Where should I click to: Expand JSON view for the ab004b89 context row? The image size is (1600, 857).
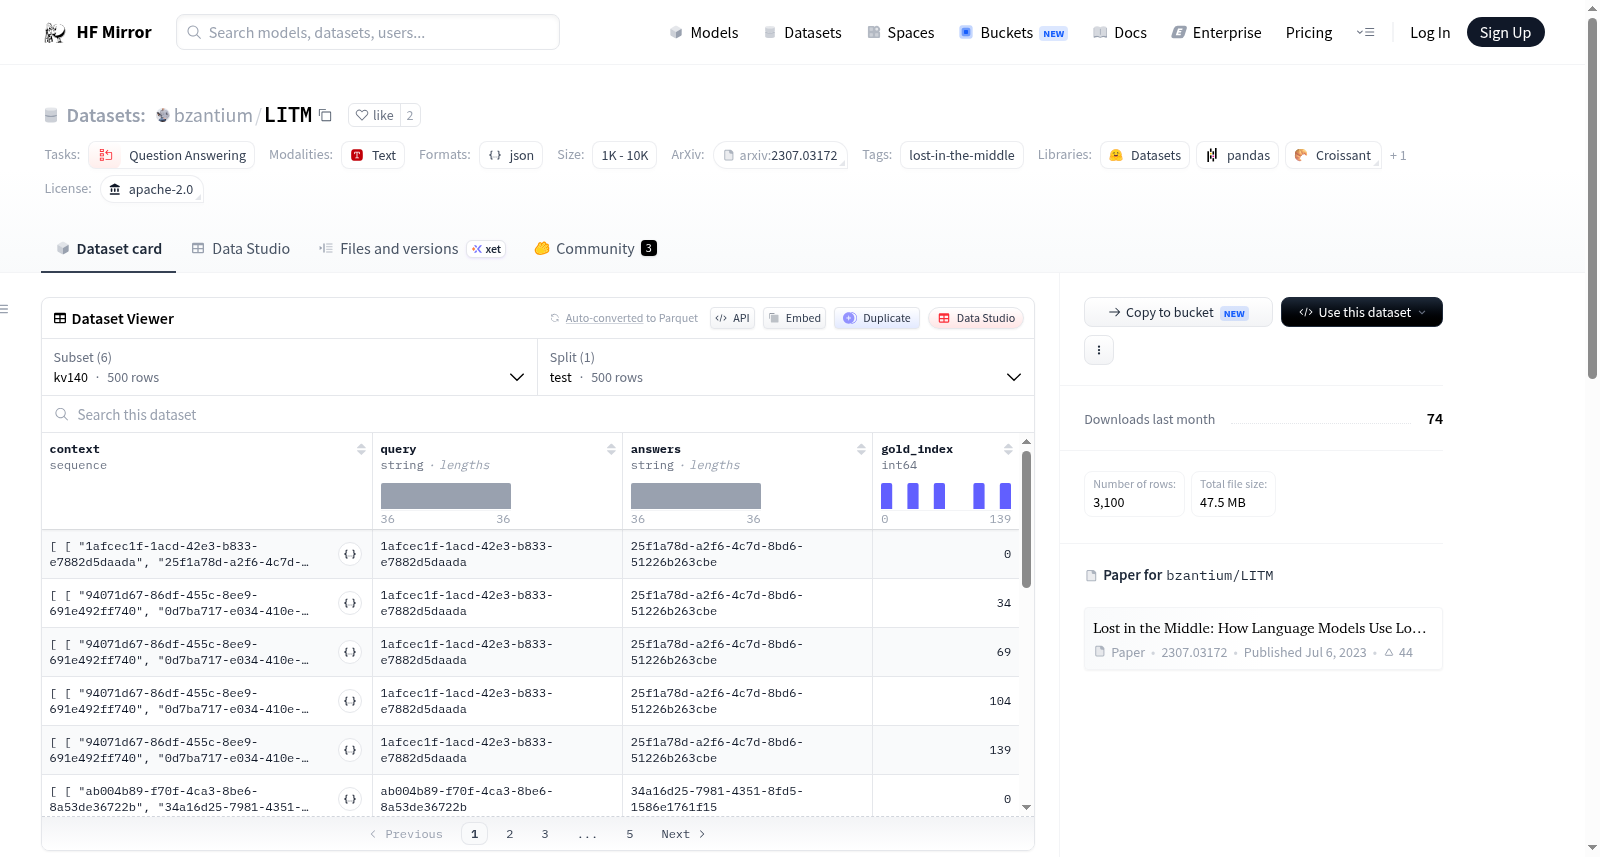(350, 799)
